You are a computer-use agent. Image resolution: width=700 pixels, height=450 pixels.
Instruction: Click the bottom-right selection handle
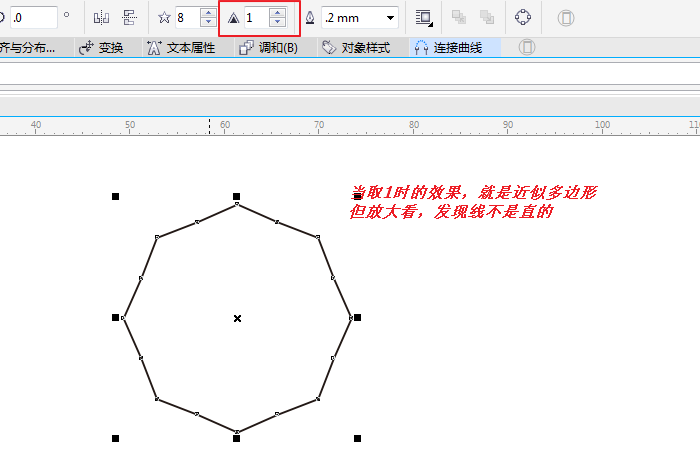coord(358,438)
